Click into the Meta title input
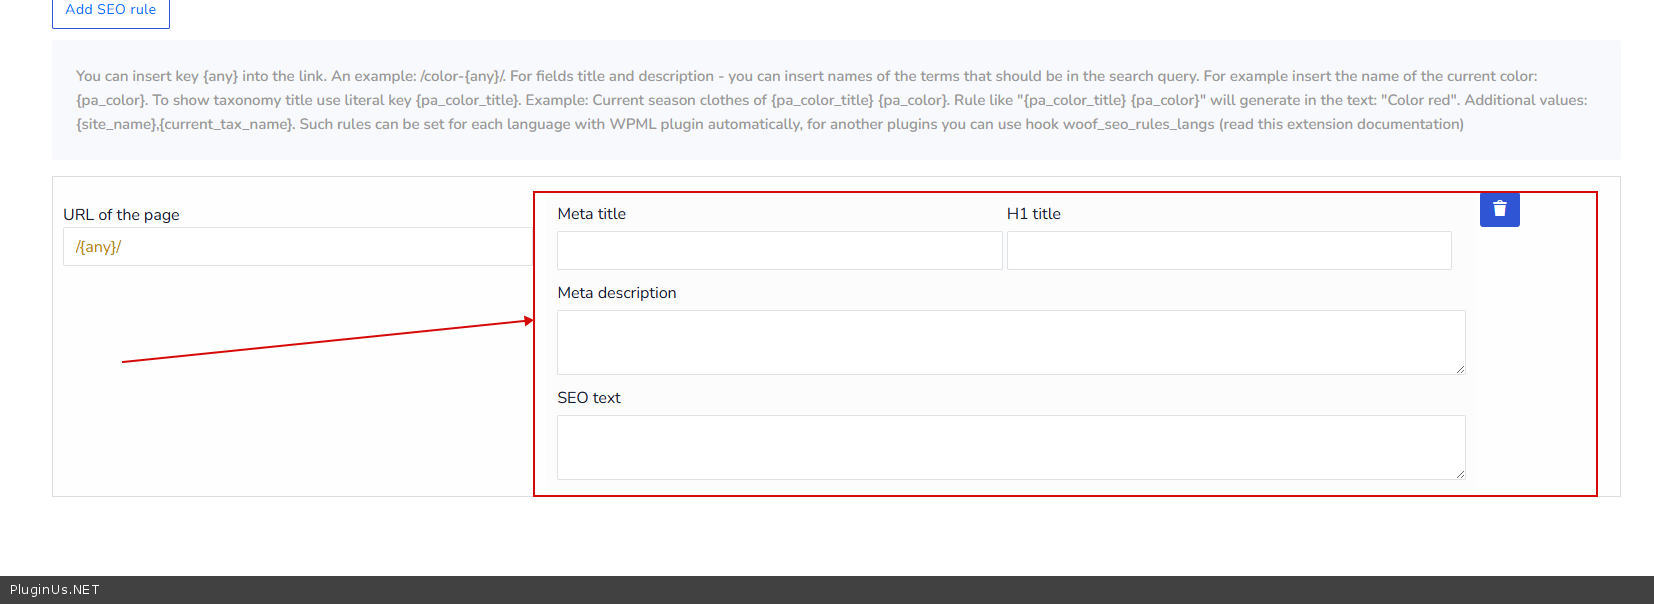The image size is (1654, 604). point(779,251)
